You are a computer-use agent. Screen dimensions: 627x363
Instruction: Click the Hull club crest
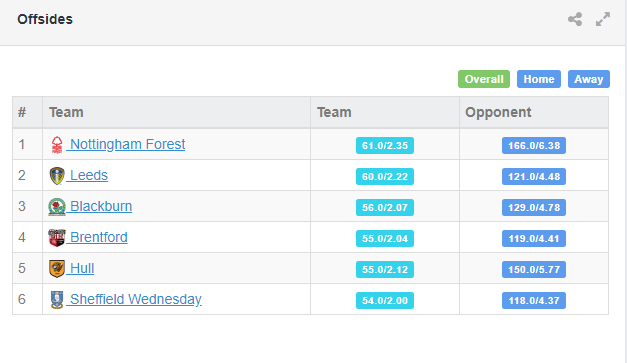(57, 269)
